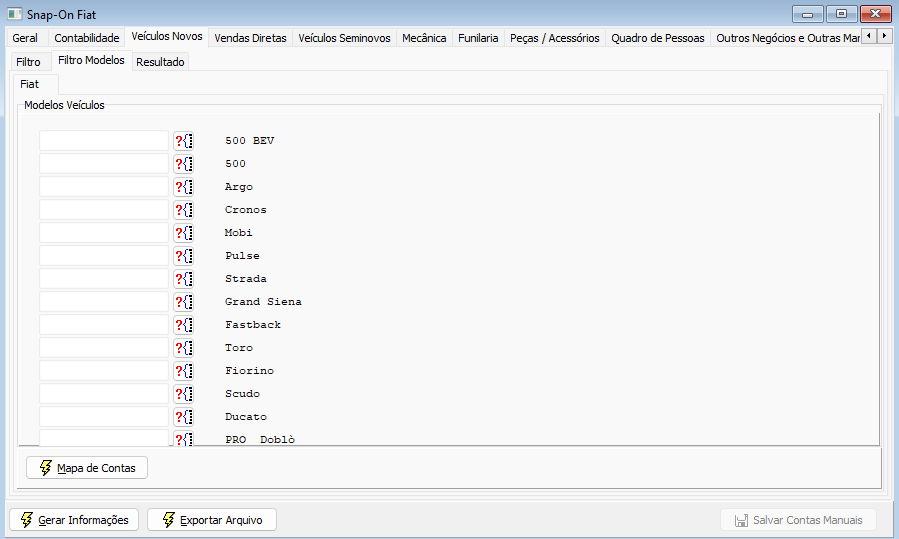This screenshot has height=539, width=899.
Task: Click input field for Ducato
Action: click(104, 416)
